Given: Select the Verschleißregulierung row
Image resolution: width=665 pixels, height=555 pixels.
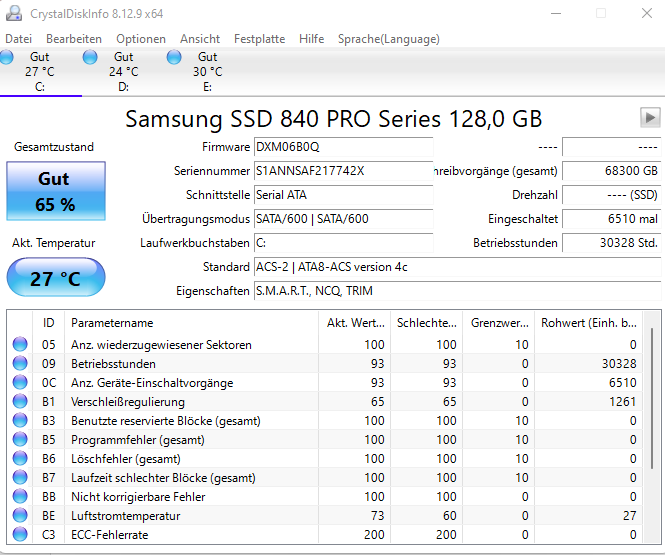Looking at the screenshot, I should (x=325, y=402).
